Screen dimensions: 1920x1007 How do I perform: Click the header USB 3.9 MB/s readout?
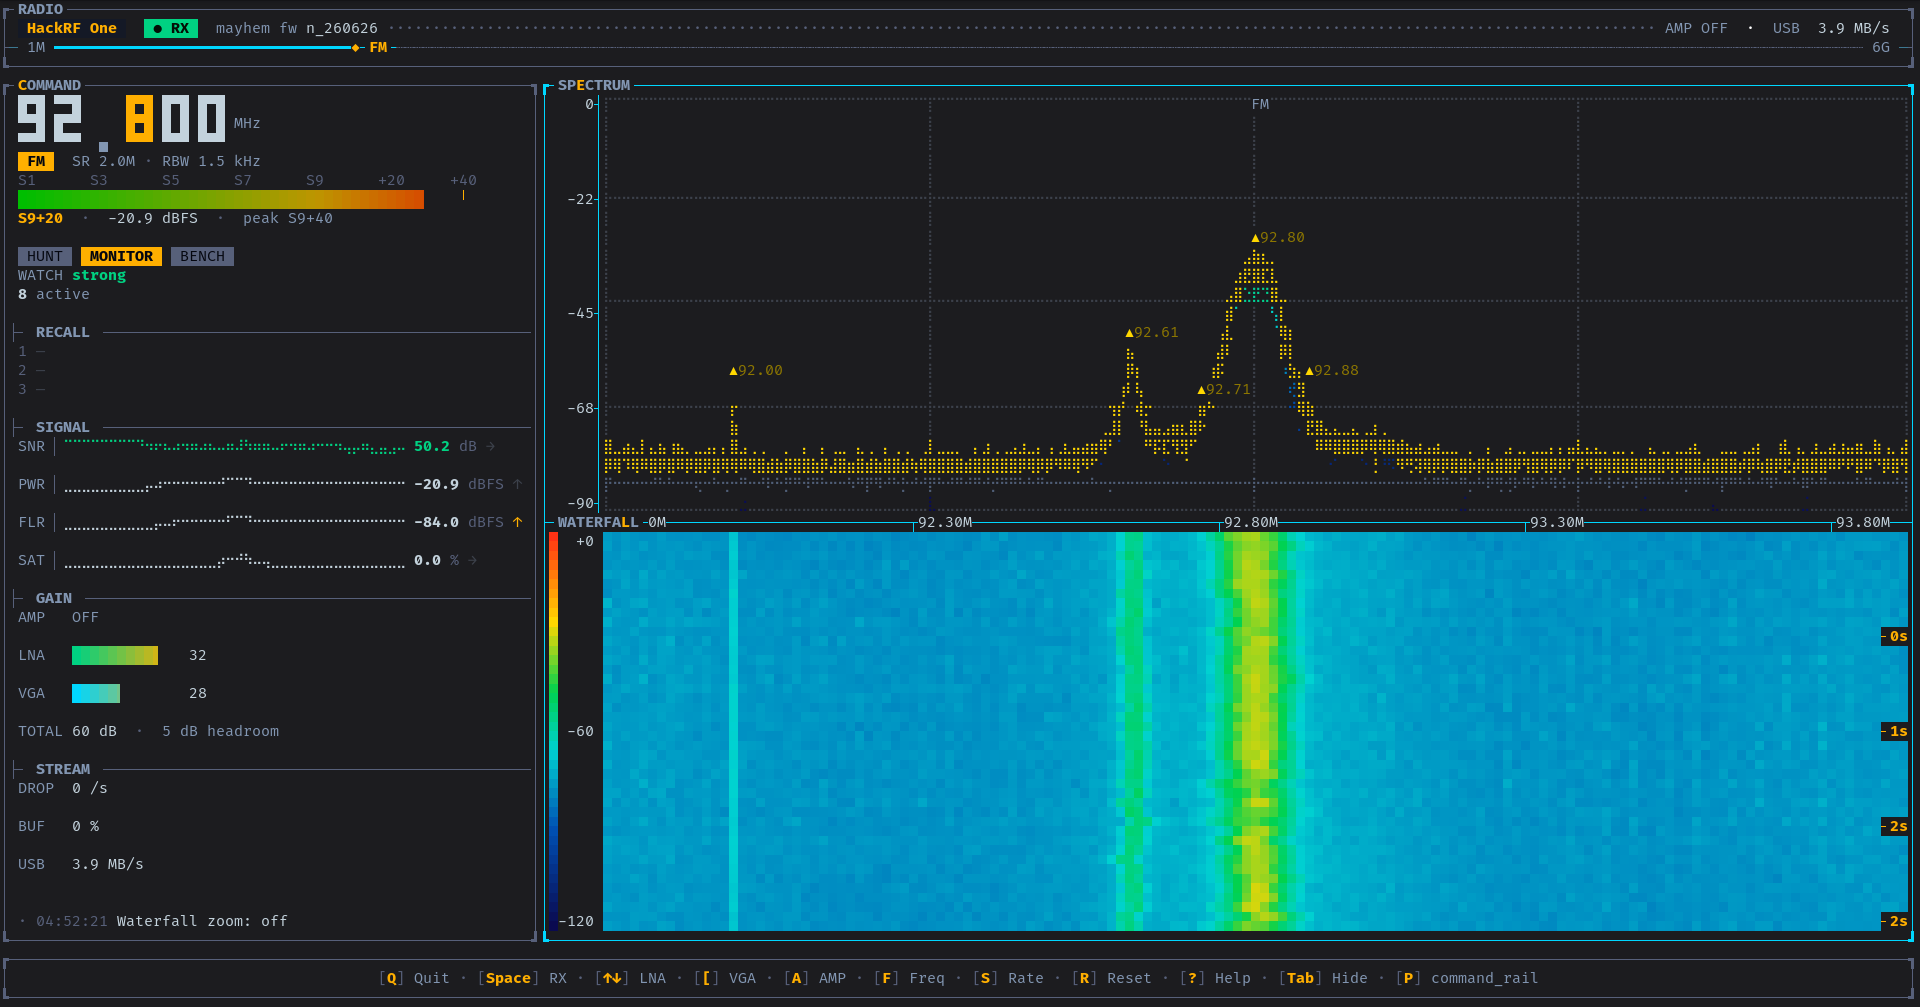1831,28
